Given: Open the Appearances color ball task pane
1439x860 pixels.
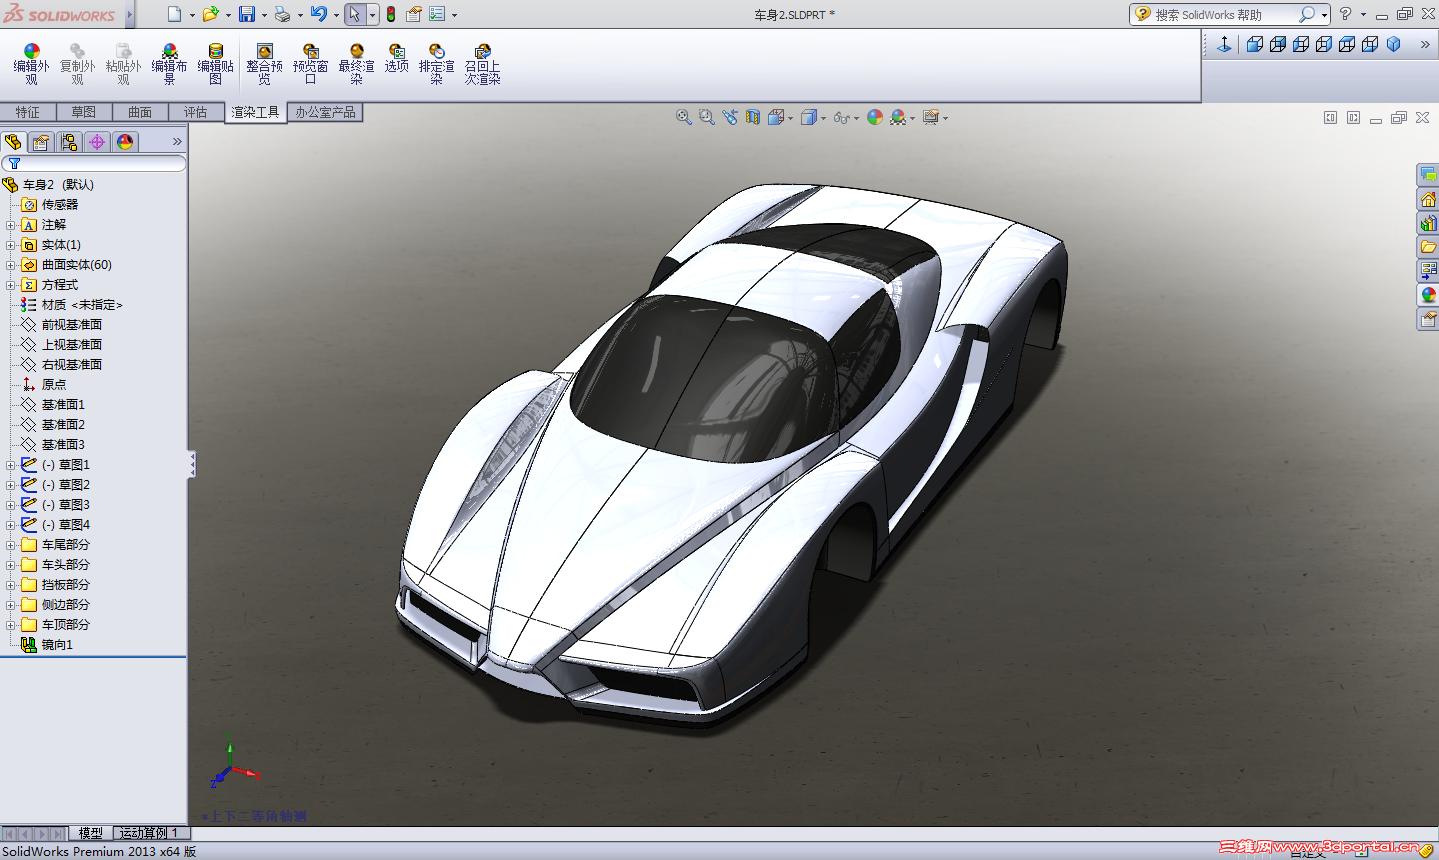Looking at the screenshot, I should click(1428, 295).
